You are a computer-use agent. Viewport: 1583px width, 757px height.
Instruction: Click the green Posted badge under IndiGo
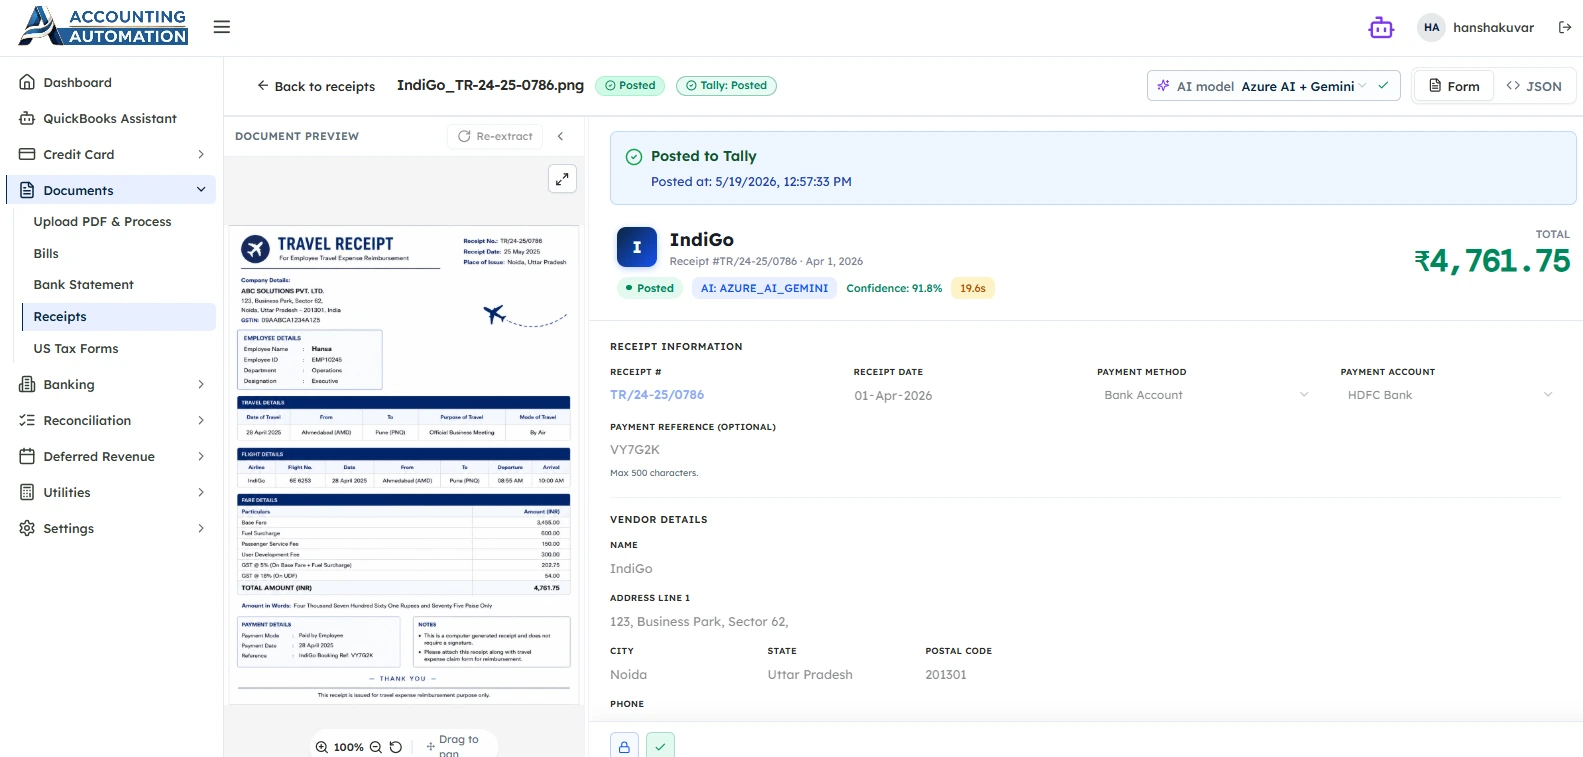[649, 288]
